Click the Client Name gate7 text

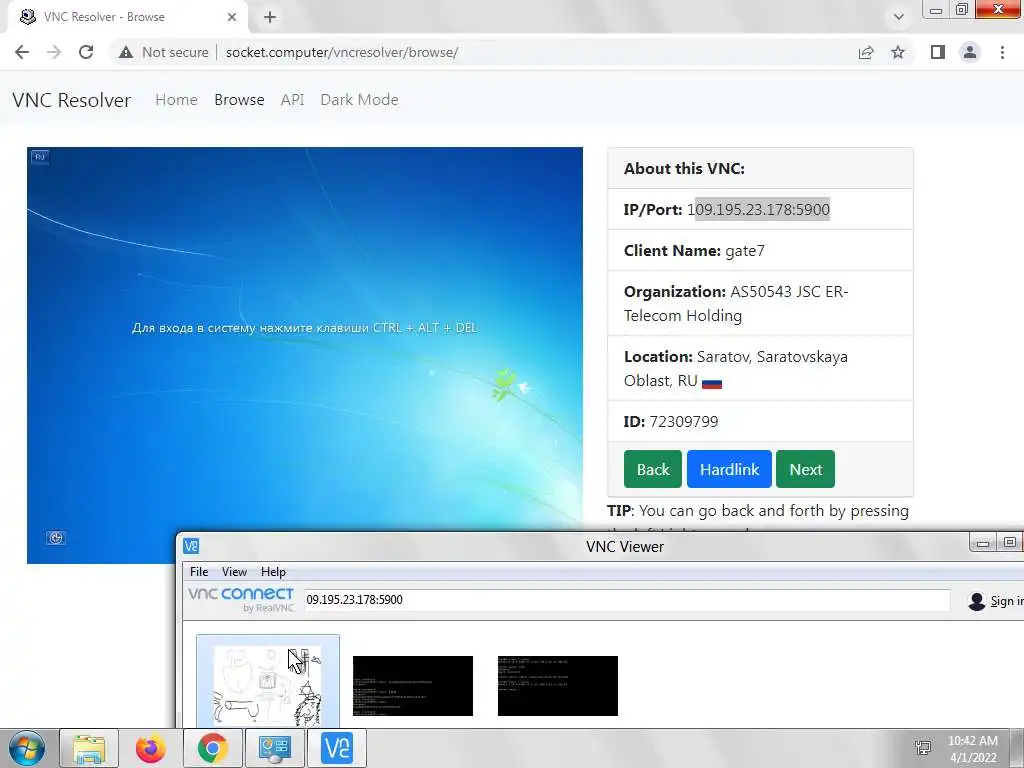[x=694, y=251]
